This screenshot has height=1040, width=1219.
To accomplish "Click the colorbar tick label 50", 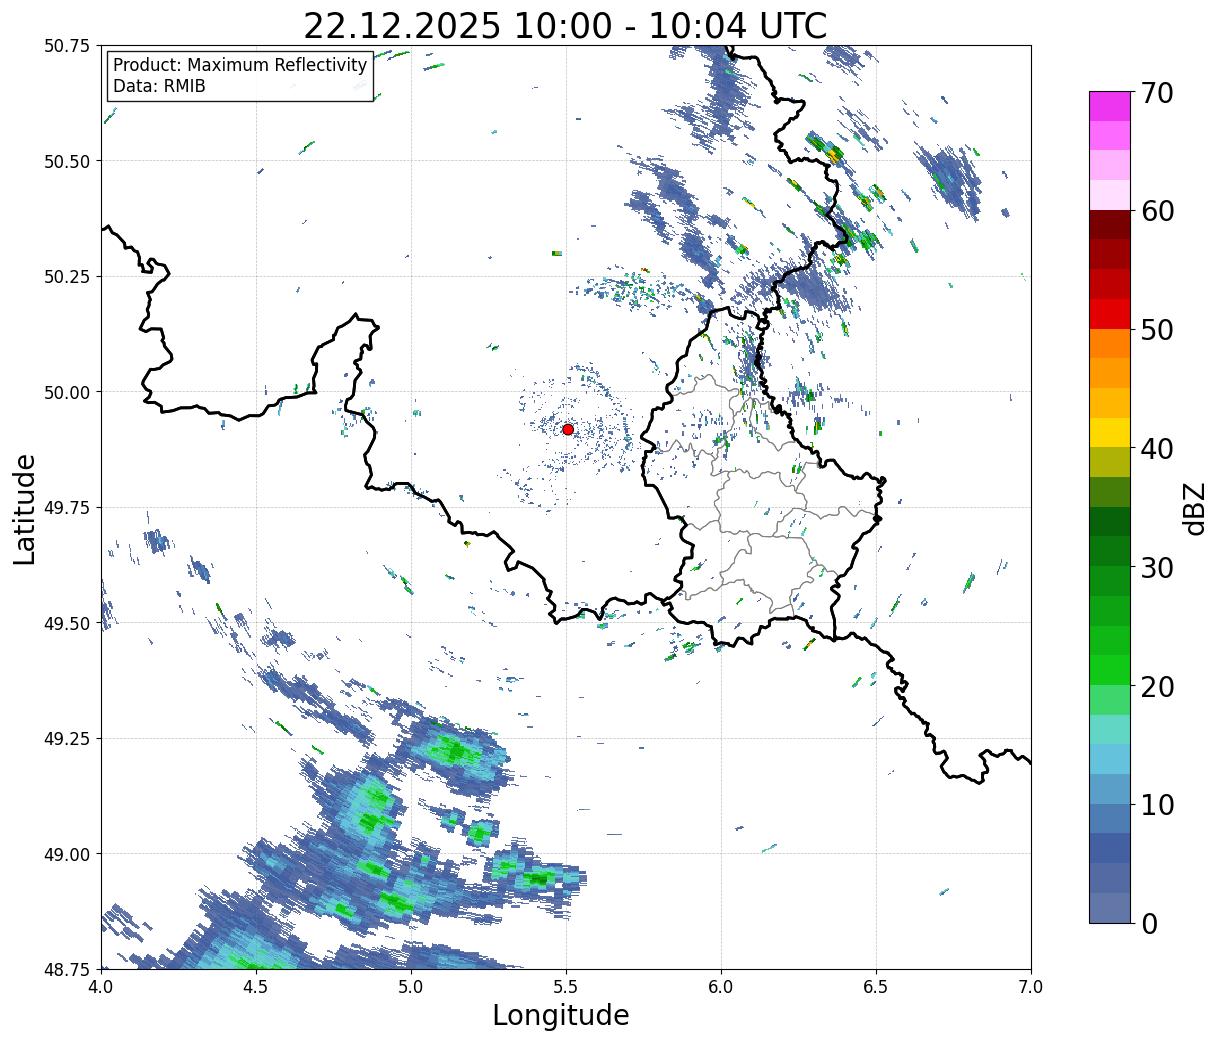I will tap(1157, 330).
